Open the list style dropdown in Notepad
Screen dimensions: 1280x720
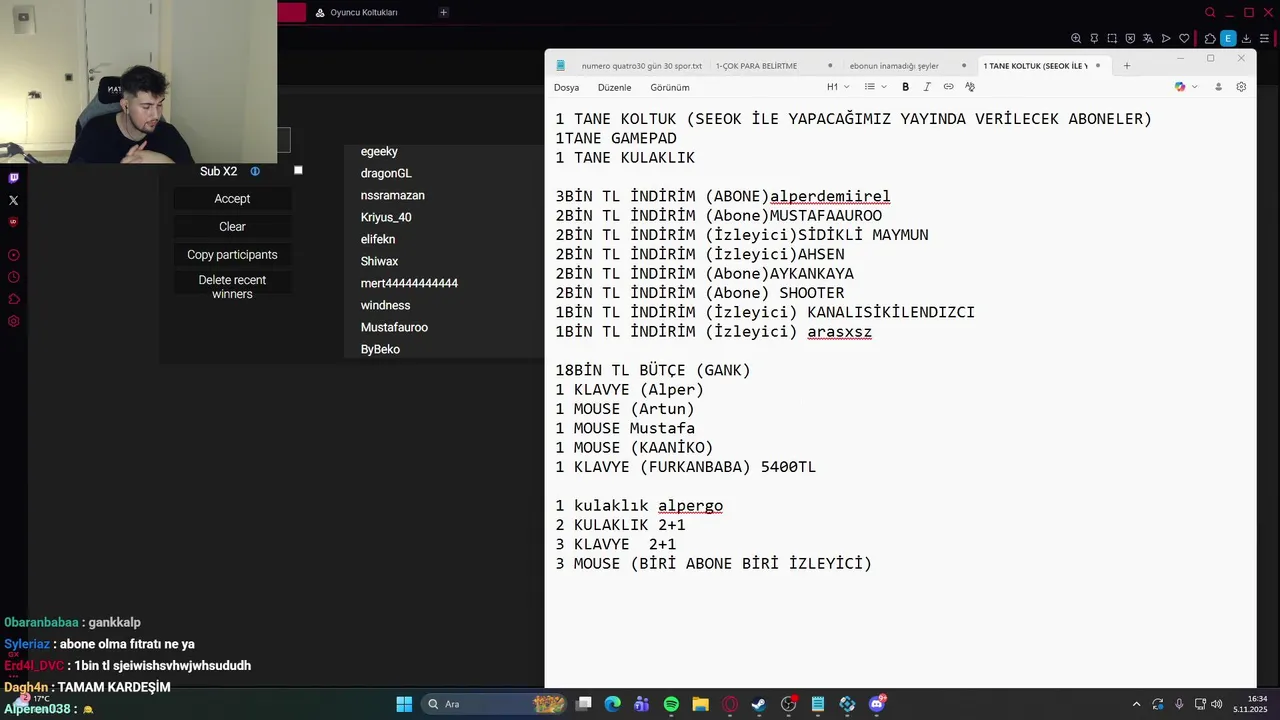(x=875, y=87)
